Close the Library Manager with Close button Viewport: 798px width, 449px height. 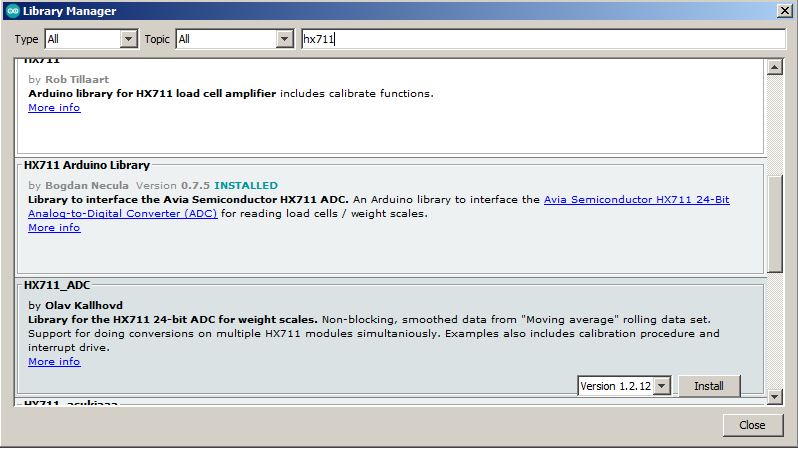[752, 425]
